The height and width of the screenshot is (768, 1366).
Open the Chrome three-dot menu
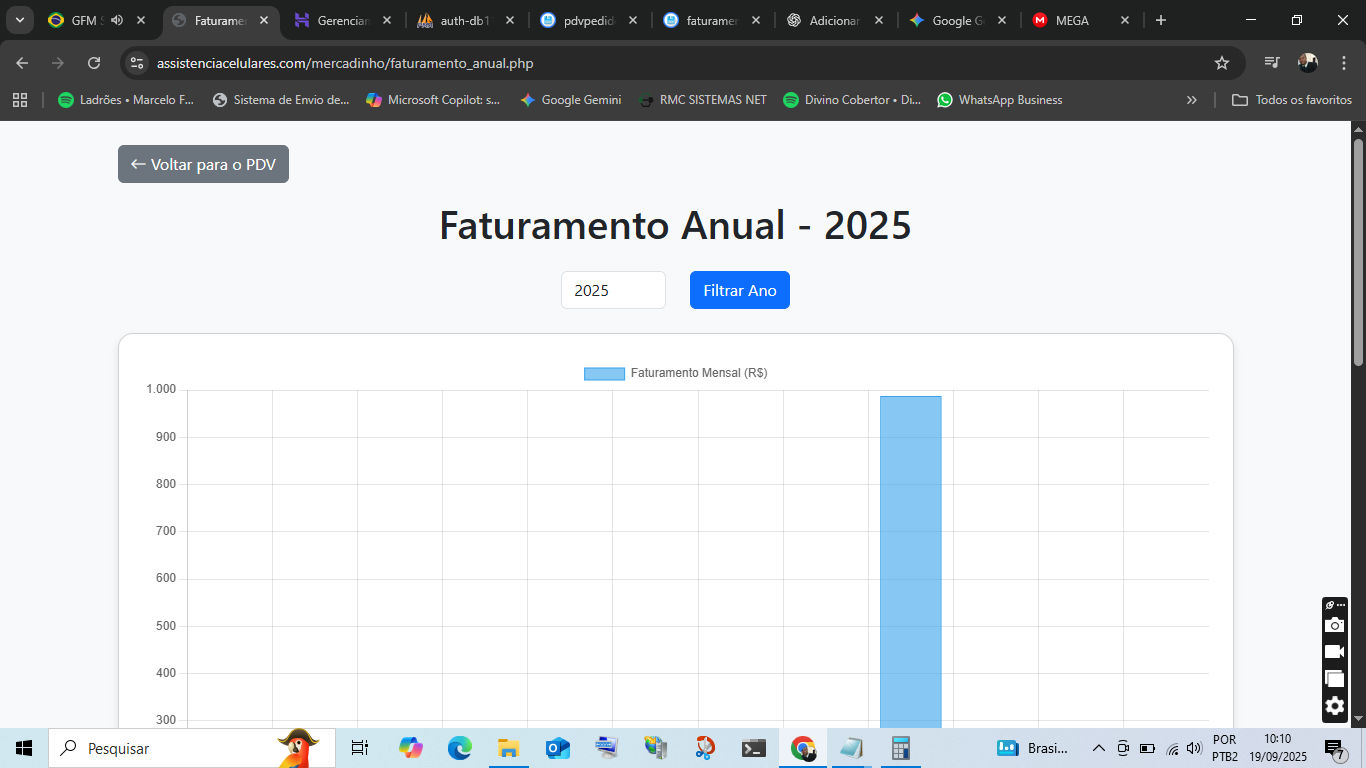[x=1344, y=63]
